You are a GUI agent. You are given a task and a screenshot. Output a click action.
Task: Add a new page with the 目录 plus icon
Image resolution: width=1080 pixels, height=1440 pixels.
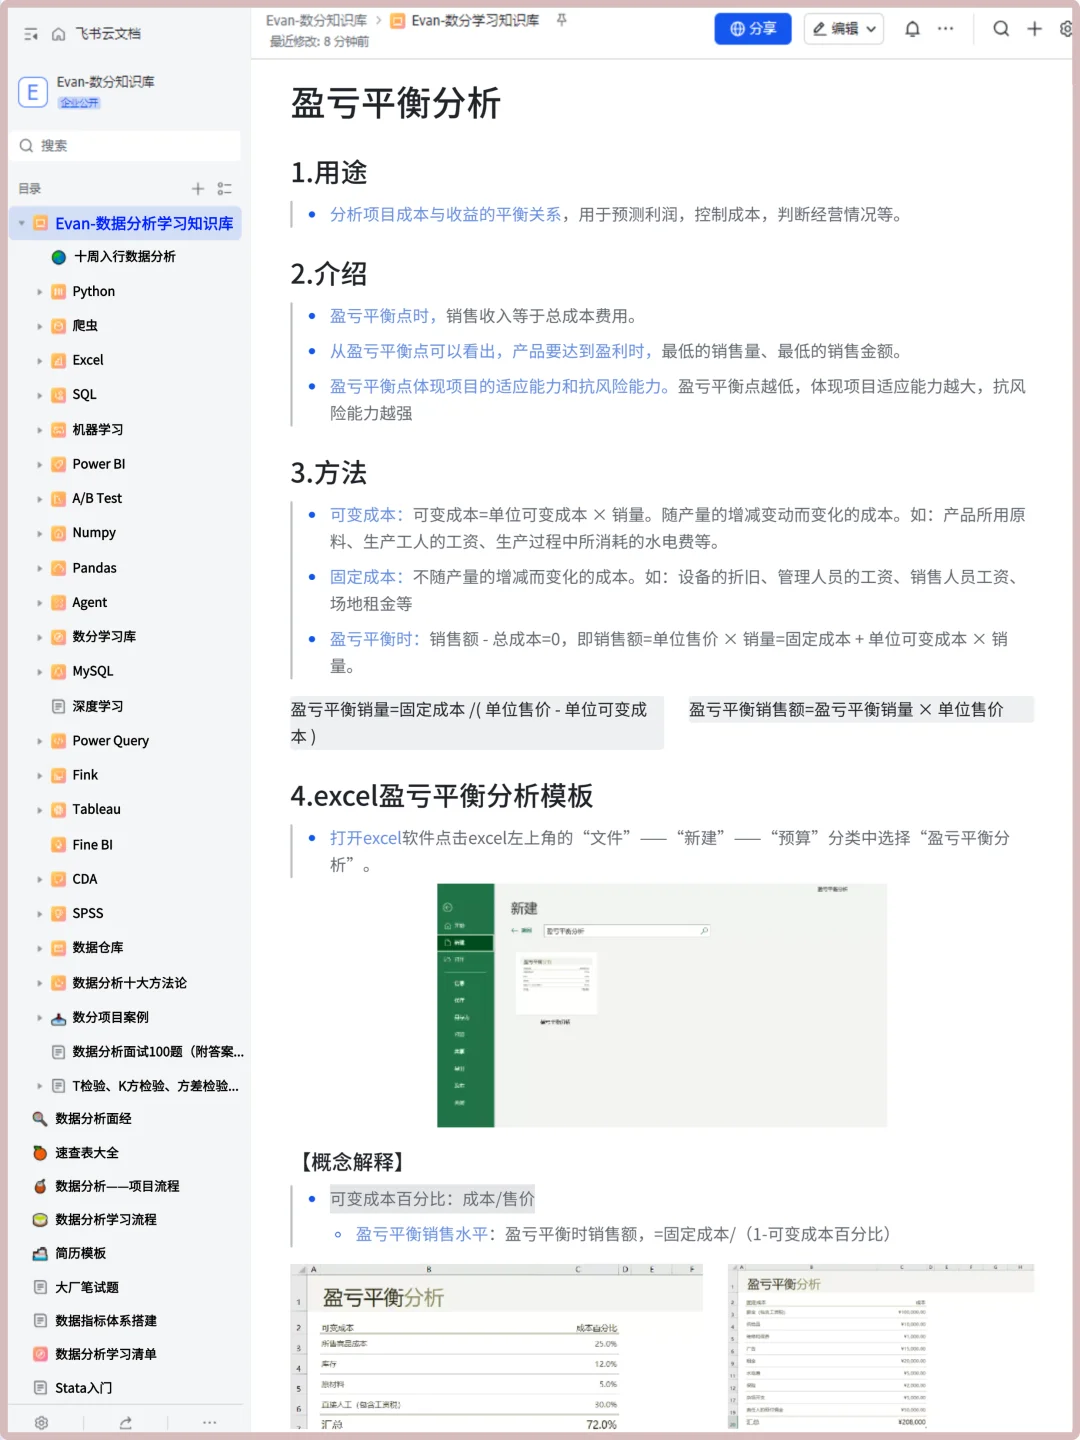(198, 188)
